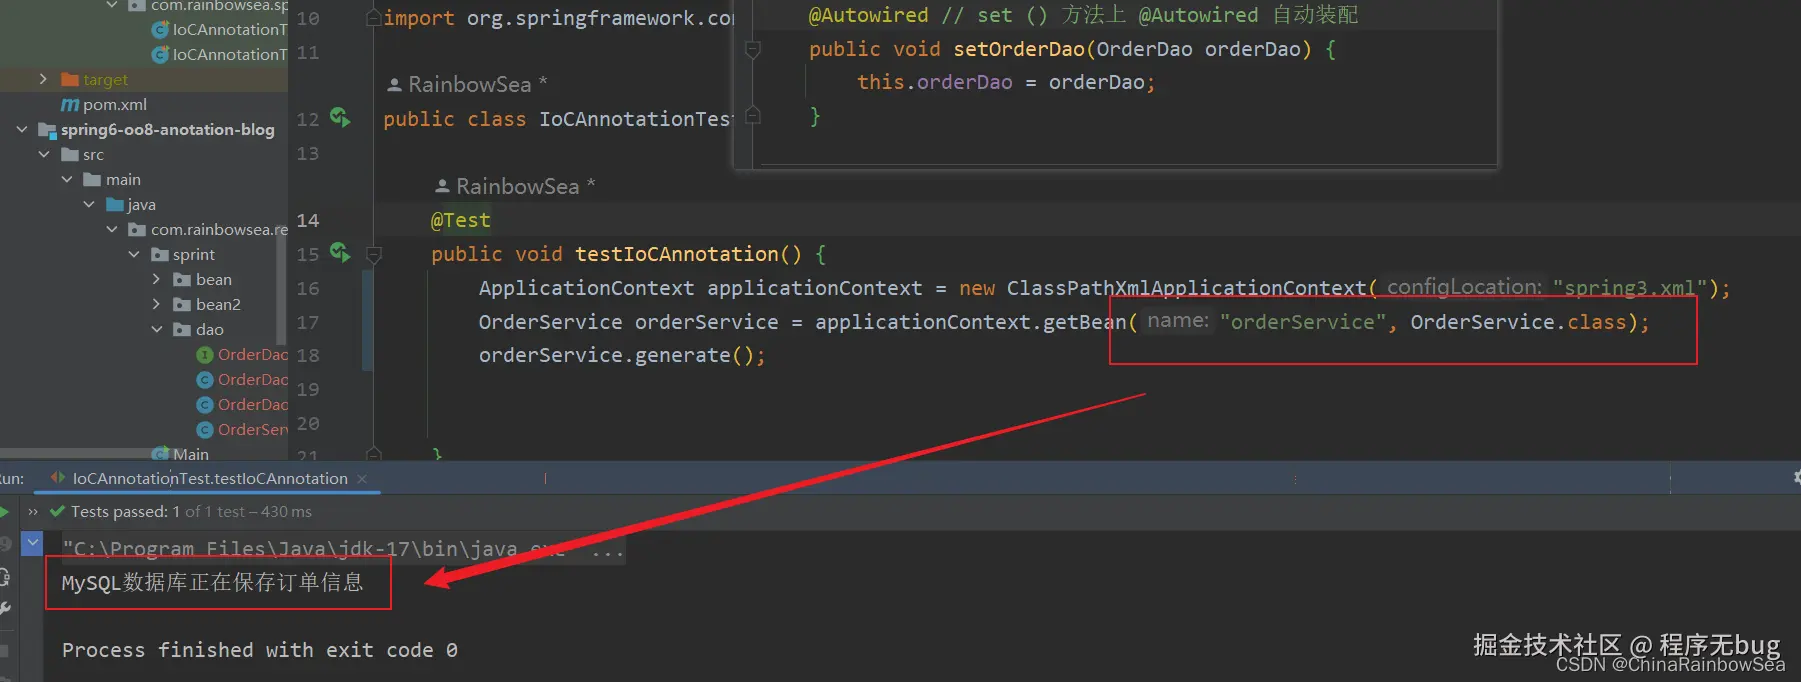Screen dimensions: 1801x682
Task: Click the orderService.generate() call
Action: click(622, 356)
